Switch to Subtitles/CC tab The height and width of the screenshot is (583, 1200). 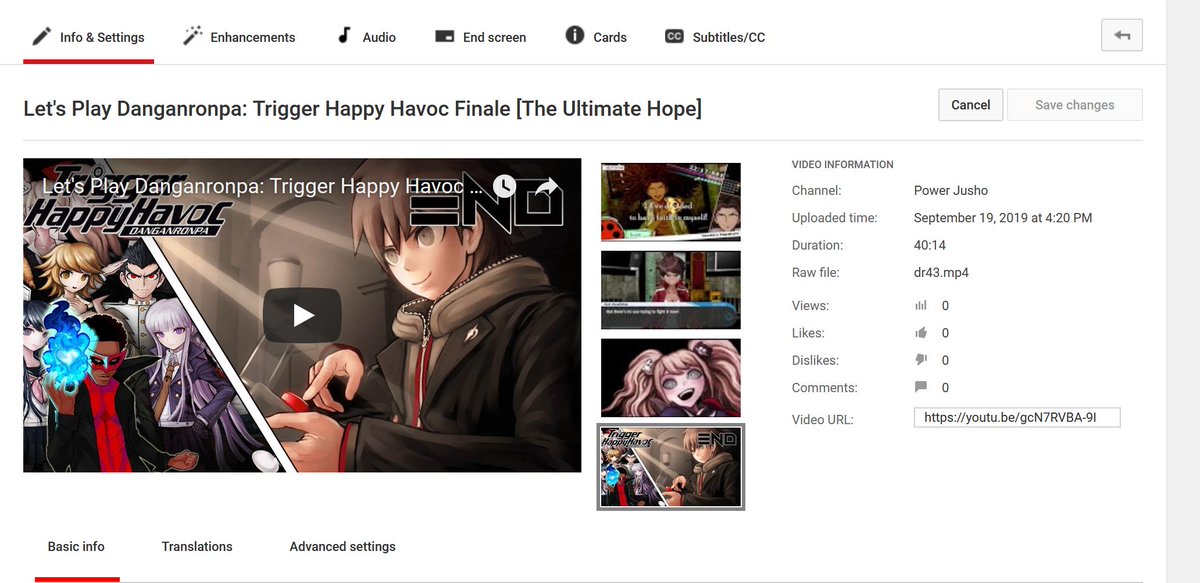715,37
